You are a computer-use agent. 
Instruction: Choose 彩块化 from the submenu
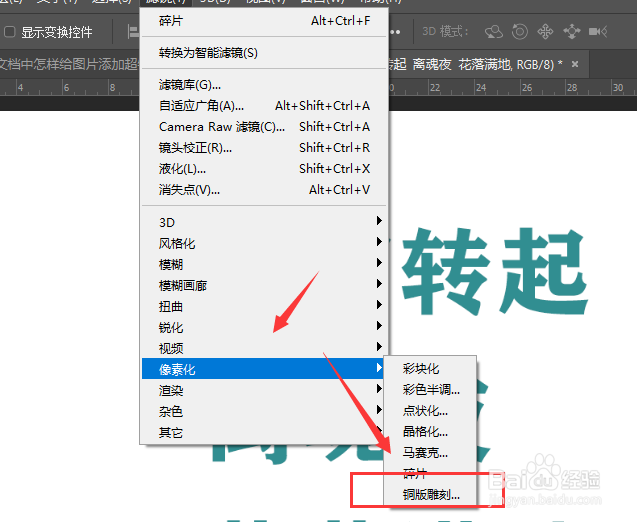point(430,368)
